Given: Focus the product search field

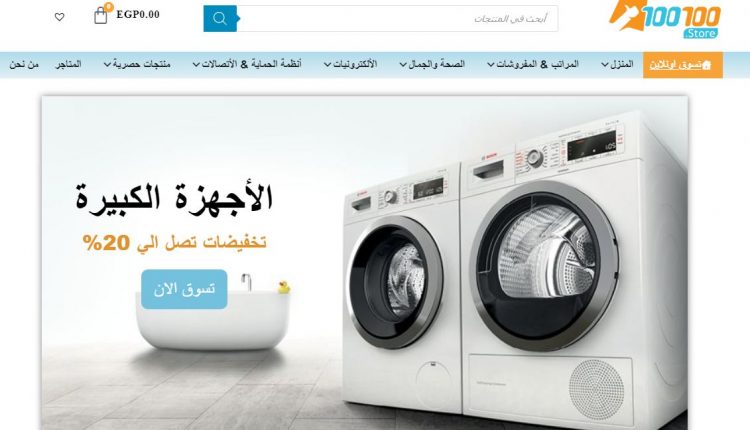Looking at the screenshot, I should [397, 19].
